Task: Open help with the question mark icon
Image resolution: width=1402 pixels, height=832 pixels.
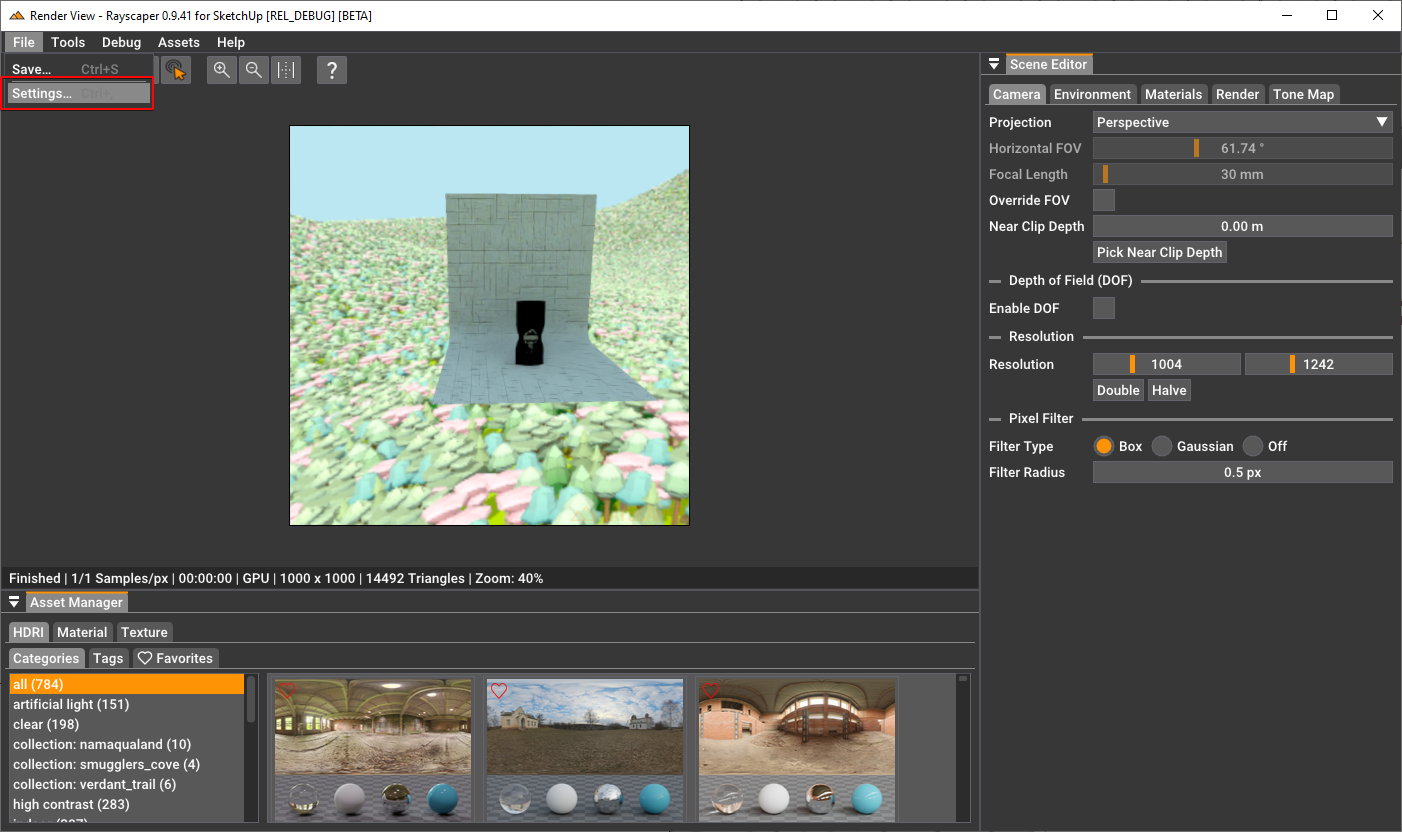Action: [x=332, y=70]
